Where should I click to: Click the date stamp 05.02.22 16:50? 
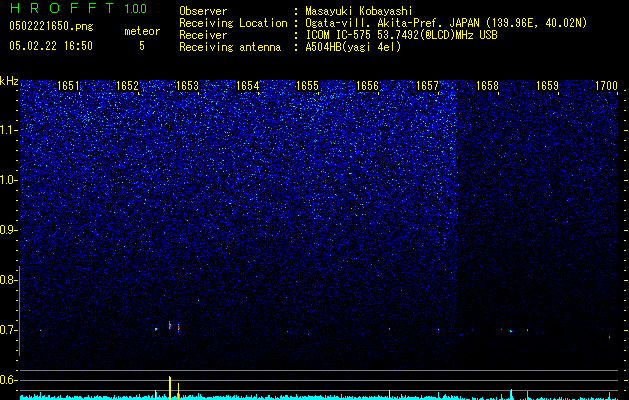[x=51, y=46]
